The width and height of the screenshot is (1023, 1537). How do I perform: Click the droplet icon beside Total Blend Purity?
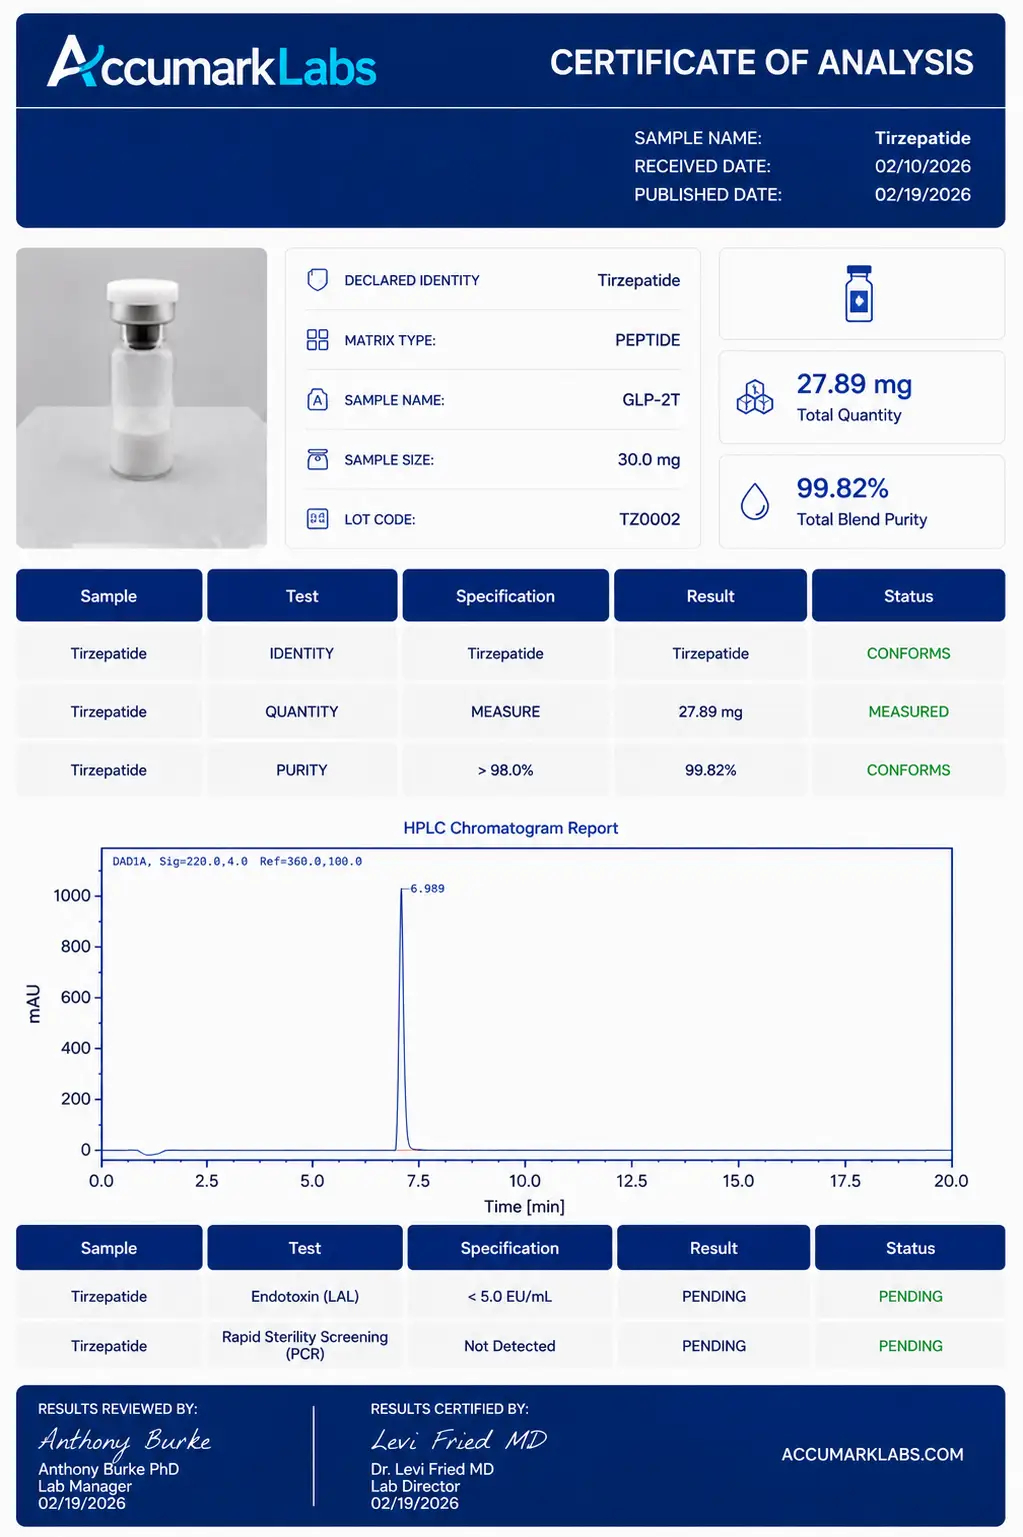[755, 502]
